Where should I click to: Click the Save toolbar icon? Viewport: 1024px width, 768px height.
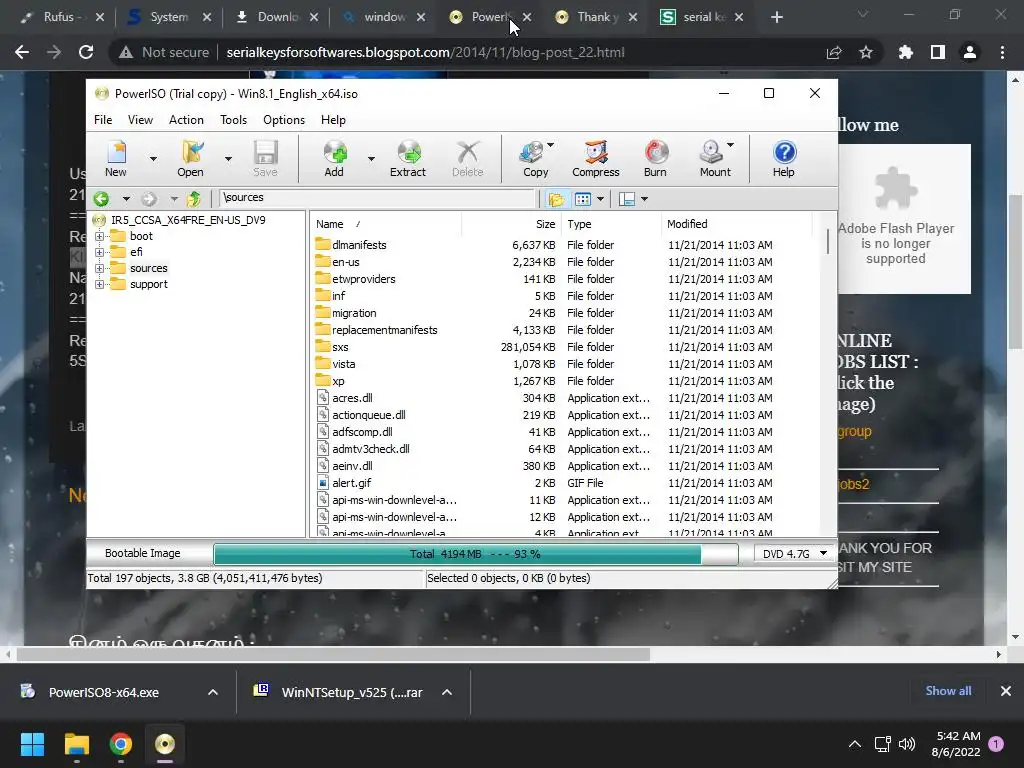265,158
